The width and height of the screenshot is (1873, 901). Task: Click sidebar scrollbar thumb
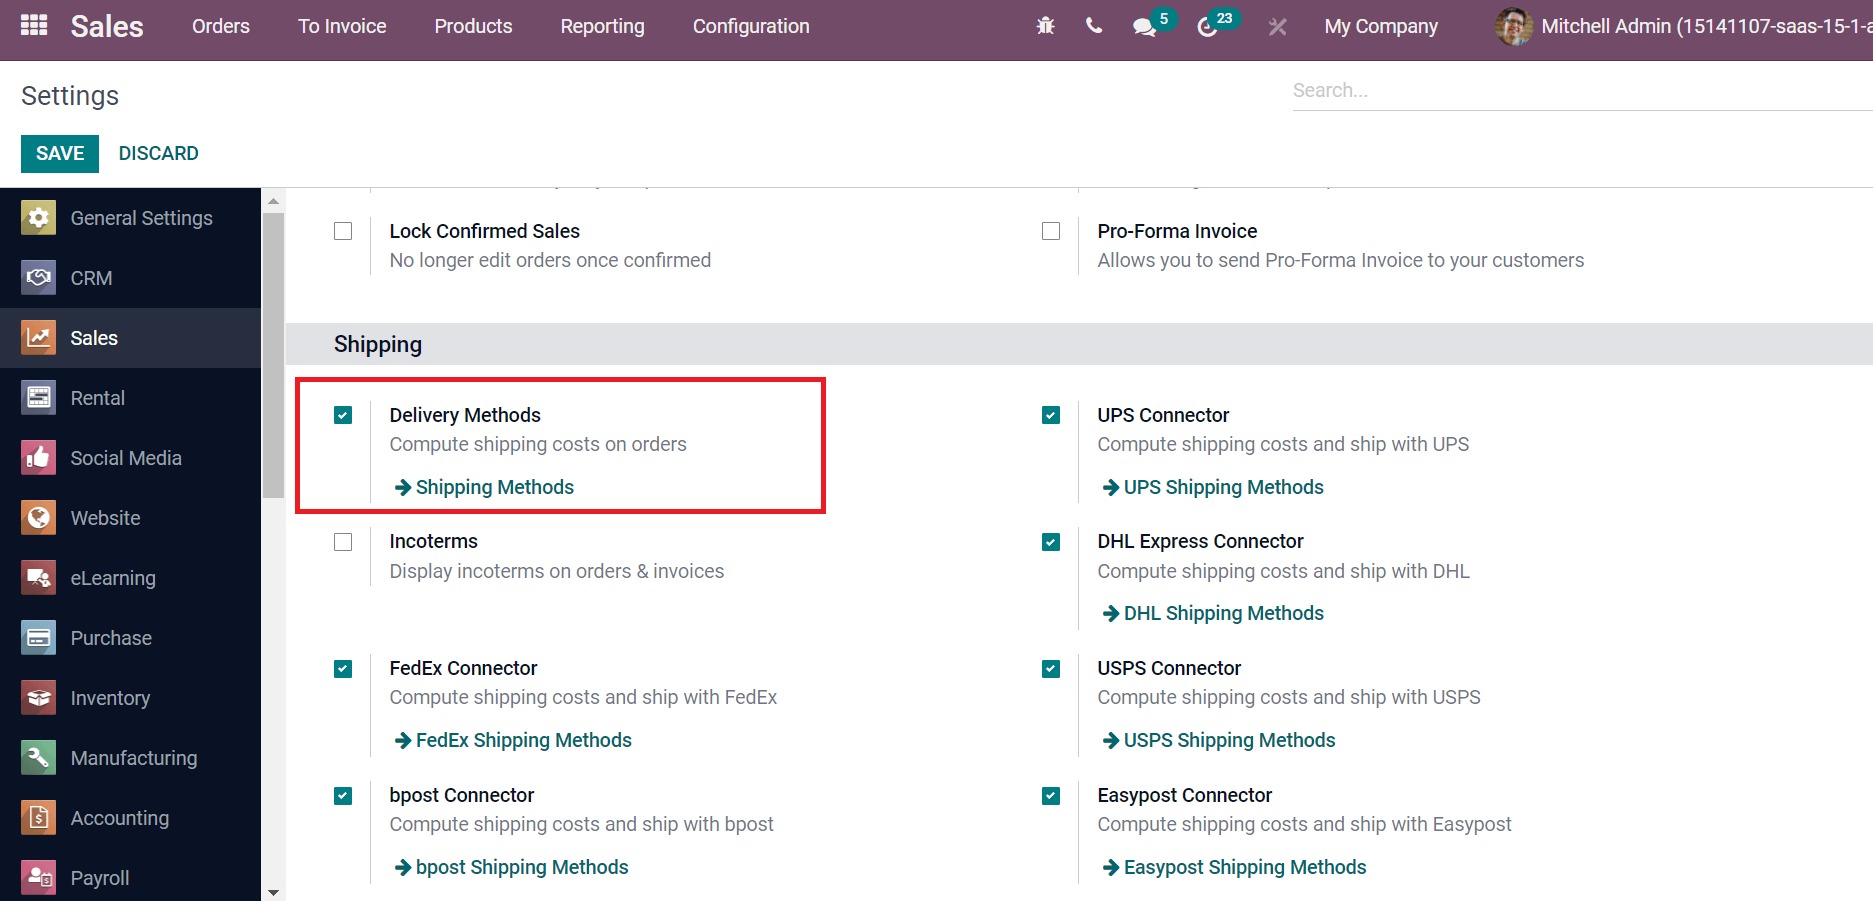coord(273,354)
